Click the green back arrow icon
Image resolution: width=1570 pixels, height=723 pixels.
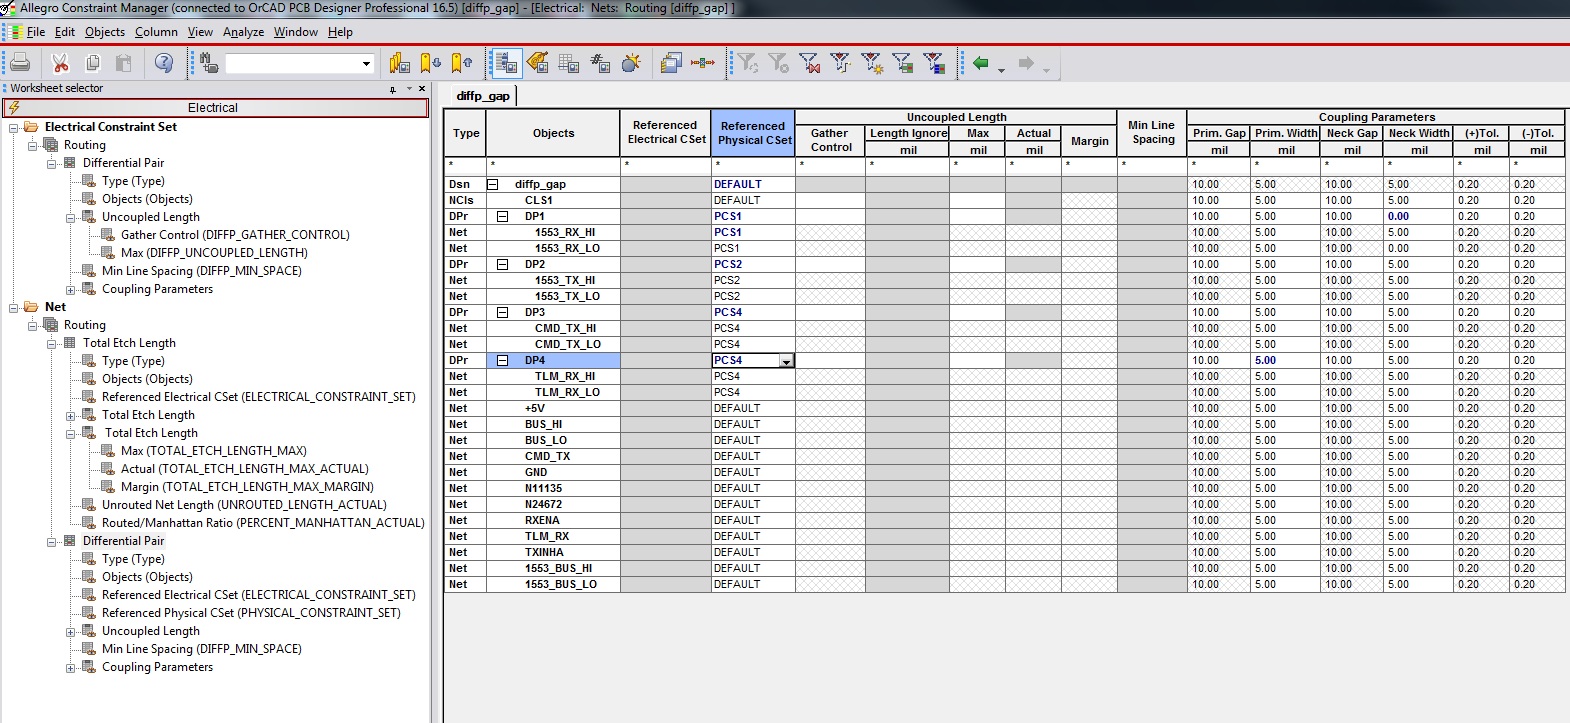980,64
